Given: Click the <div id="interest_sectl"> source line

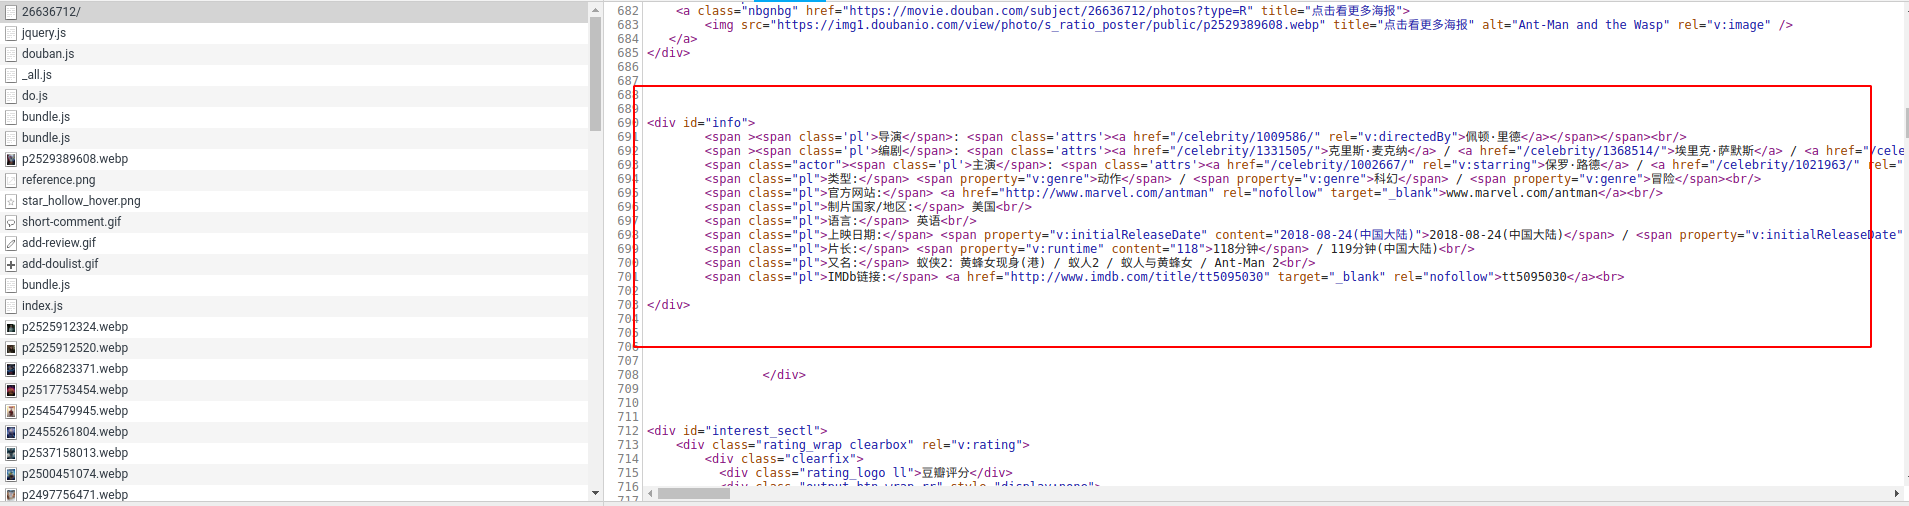Looking at the screenshot, I should pyautogui.click(x=737, y=431).
